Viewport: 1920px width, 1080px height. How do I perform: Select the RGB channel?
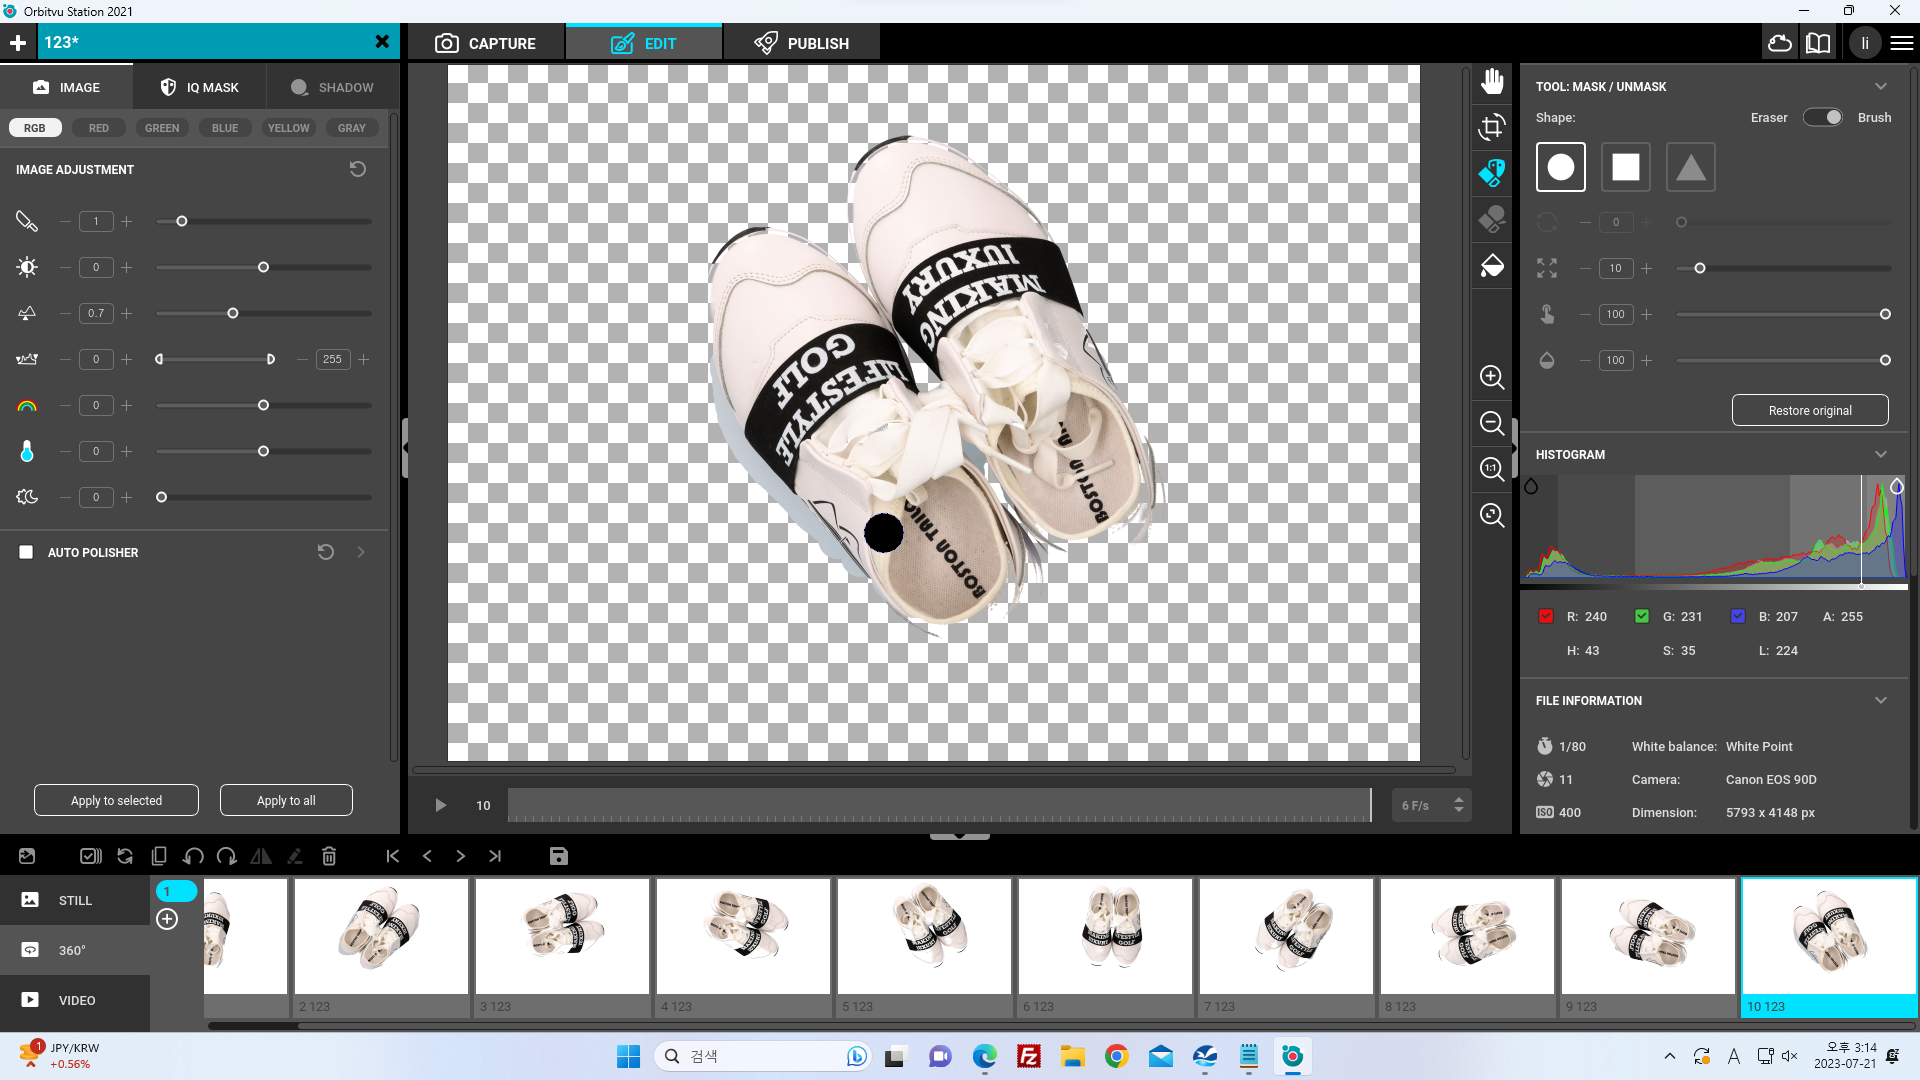(35, 128)
